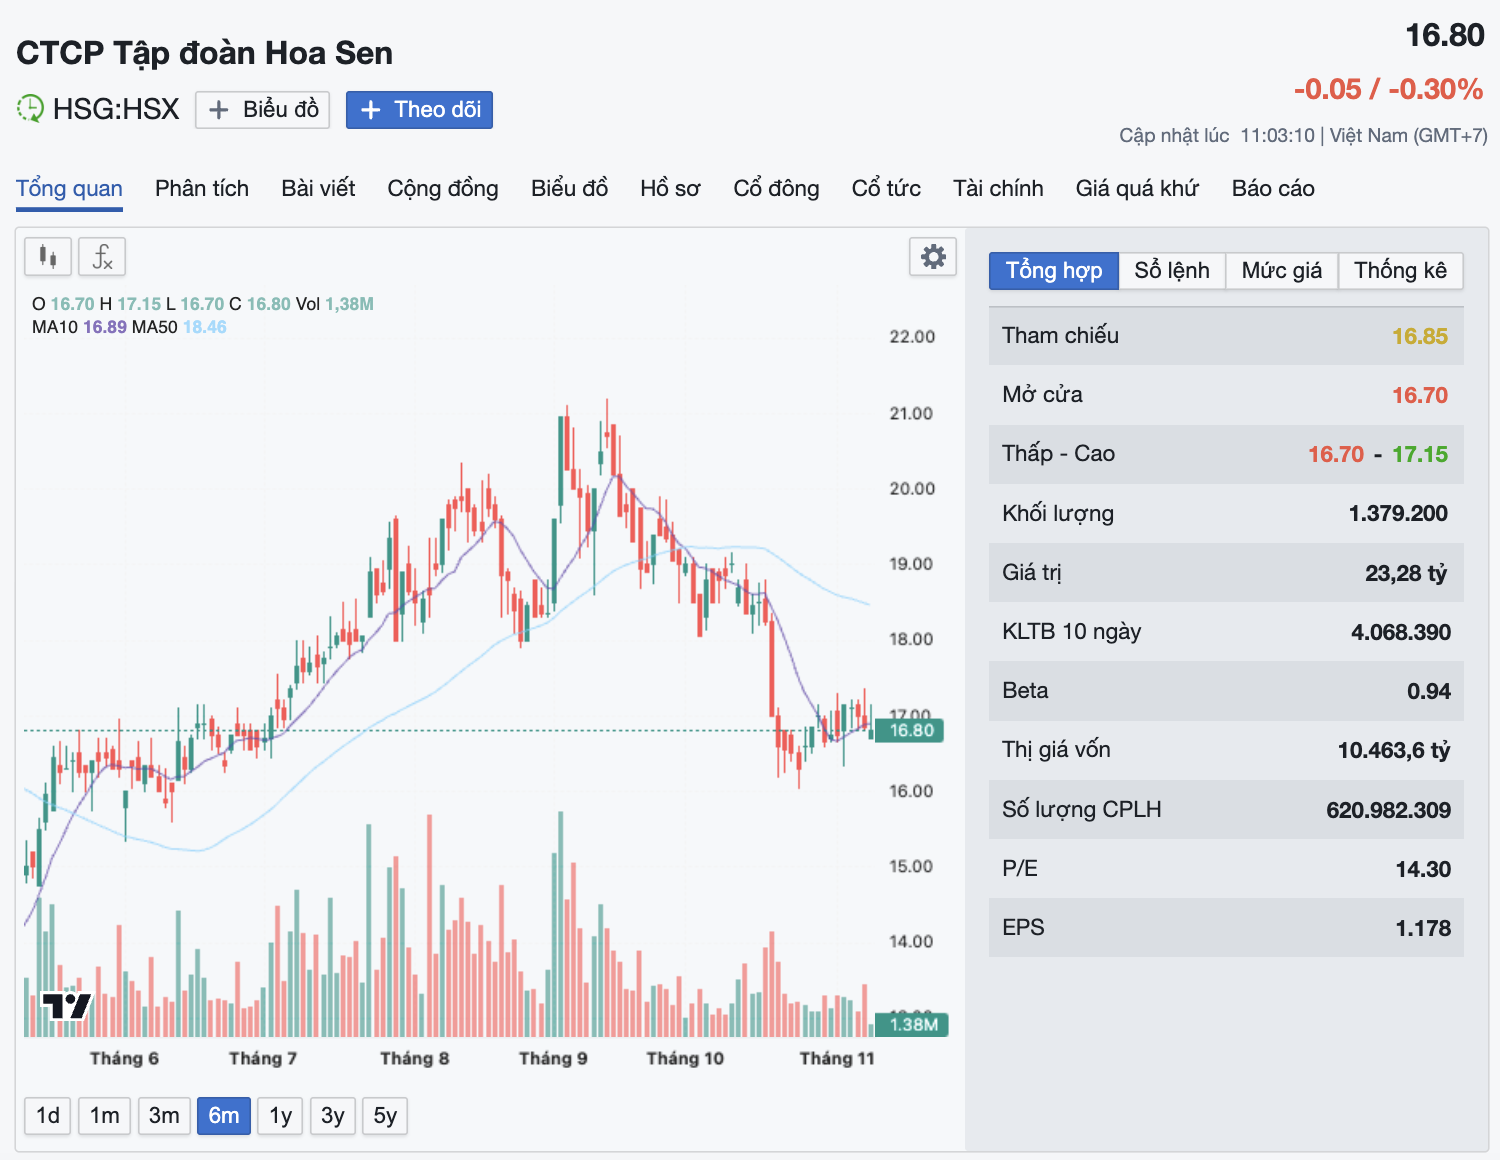Click the TradingView logo on chart

(66, 1005)
